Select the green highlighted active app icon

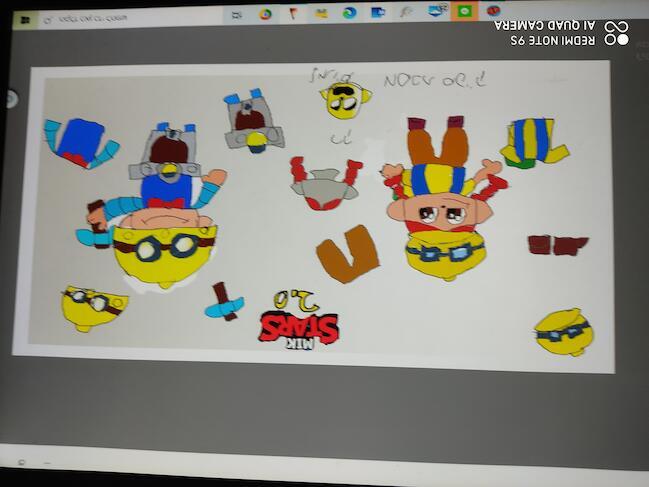465,10
